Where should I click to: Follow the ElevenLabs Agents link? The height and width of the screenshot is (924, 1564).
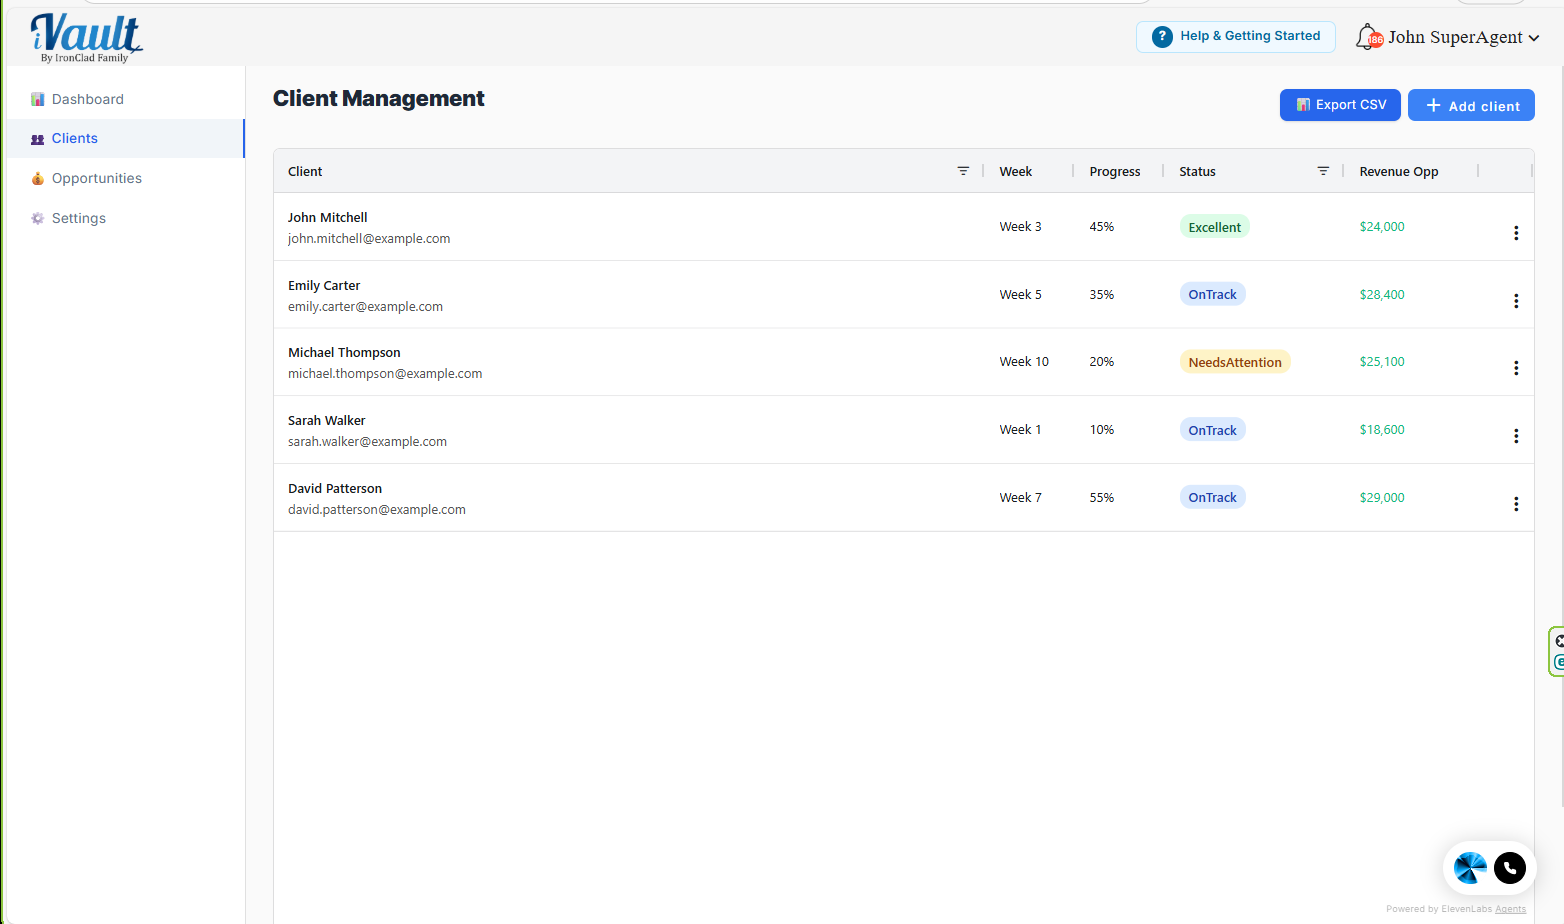click(1510, 909)
